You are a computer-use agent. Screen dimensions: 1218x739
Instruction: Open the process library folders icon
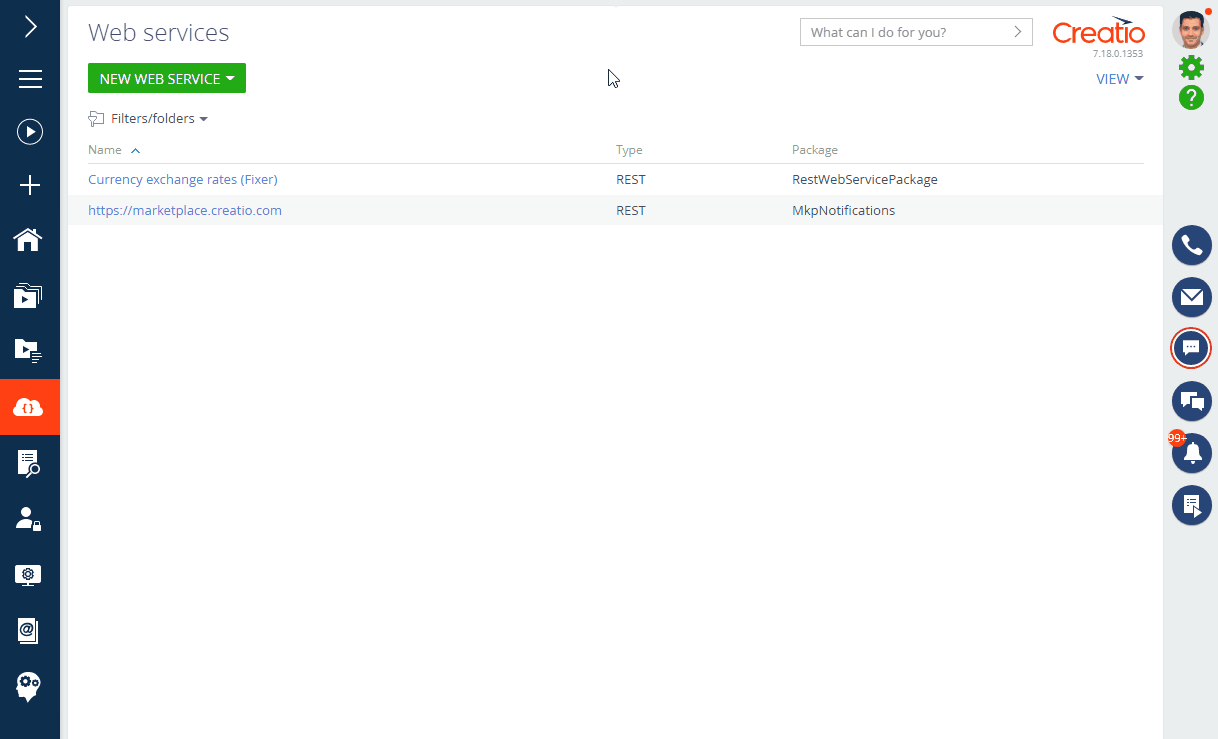(x=28, y=295)
